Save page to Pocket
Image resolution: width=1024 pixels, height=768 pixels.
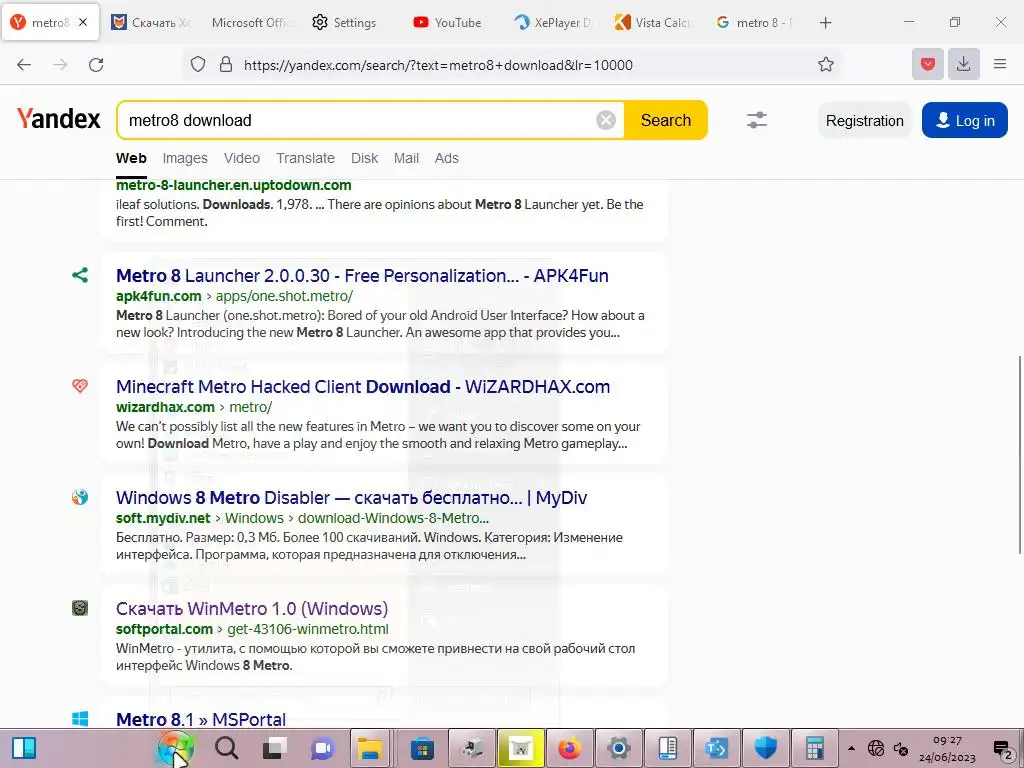coord(927,64)
